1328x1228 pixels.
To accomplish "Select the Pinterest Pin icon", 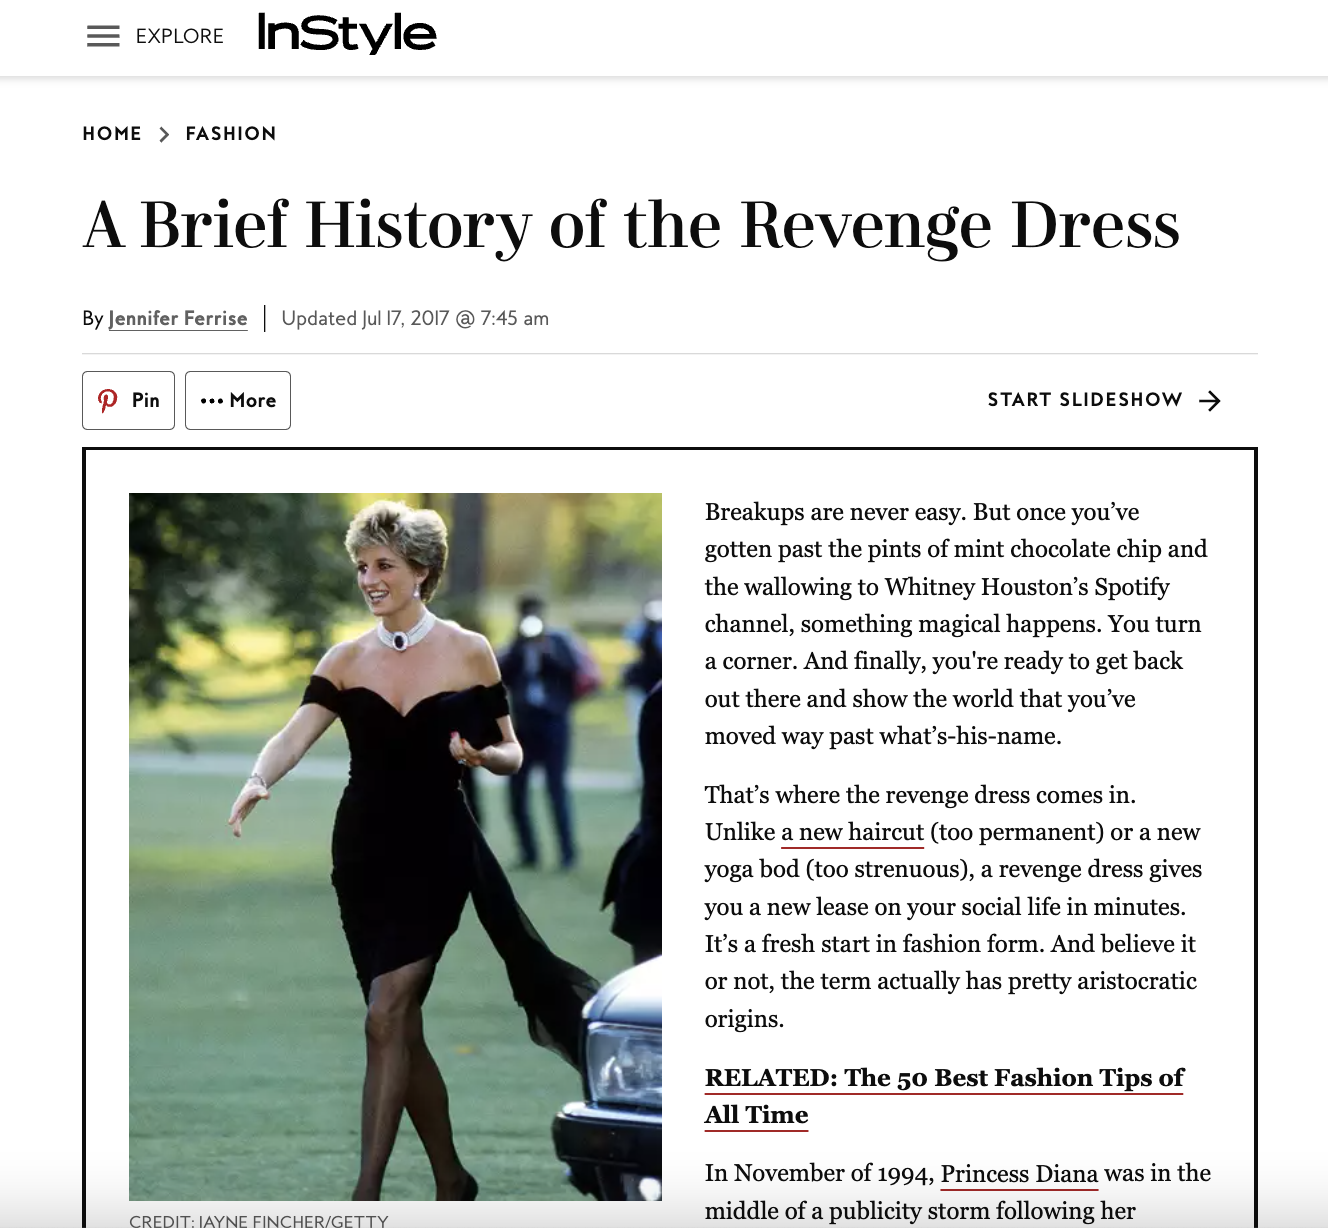I will point(109,400).
